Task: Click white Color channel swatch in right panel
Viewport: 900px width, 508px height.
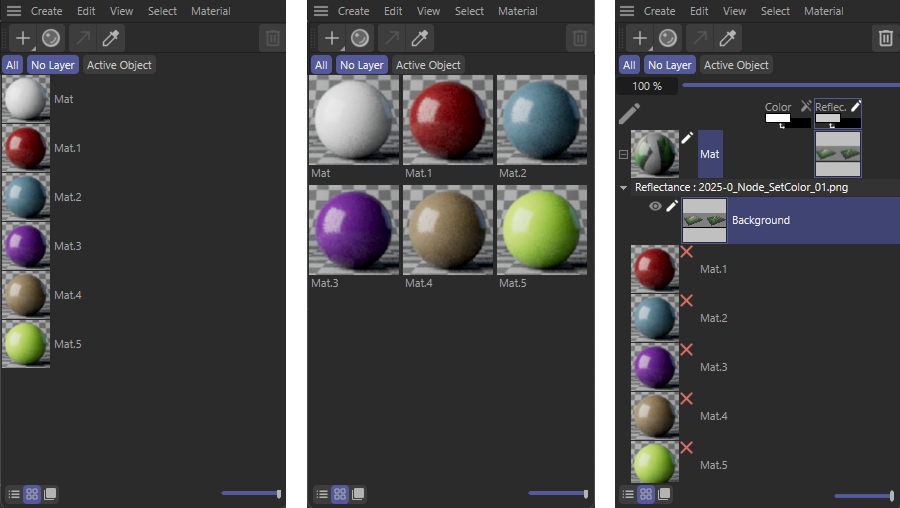Action: click(x=778, y=118)
